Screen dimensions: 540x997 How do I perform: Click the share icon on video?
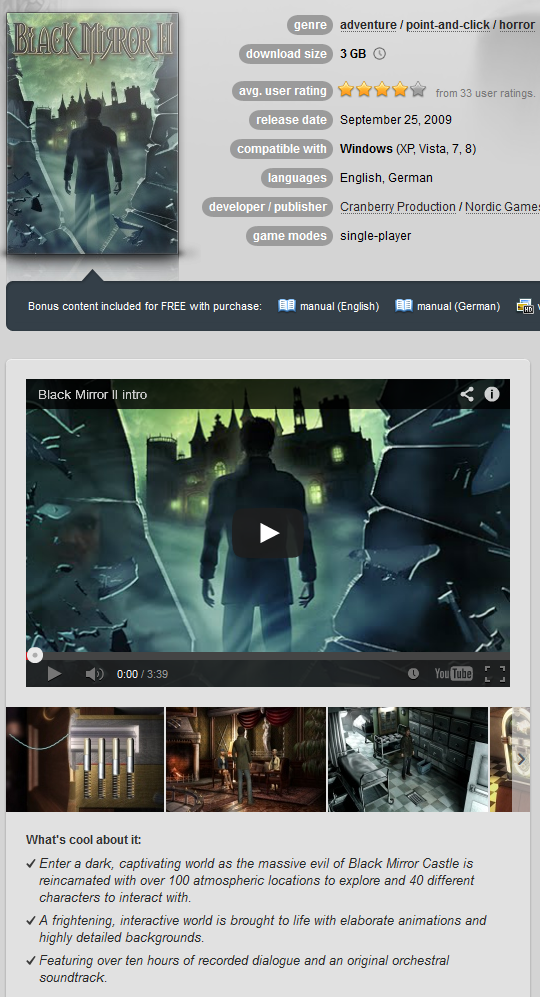467,394
